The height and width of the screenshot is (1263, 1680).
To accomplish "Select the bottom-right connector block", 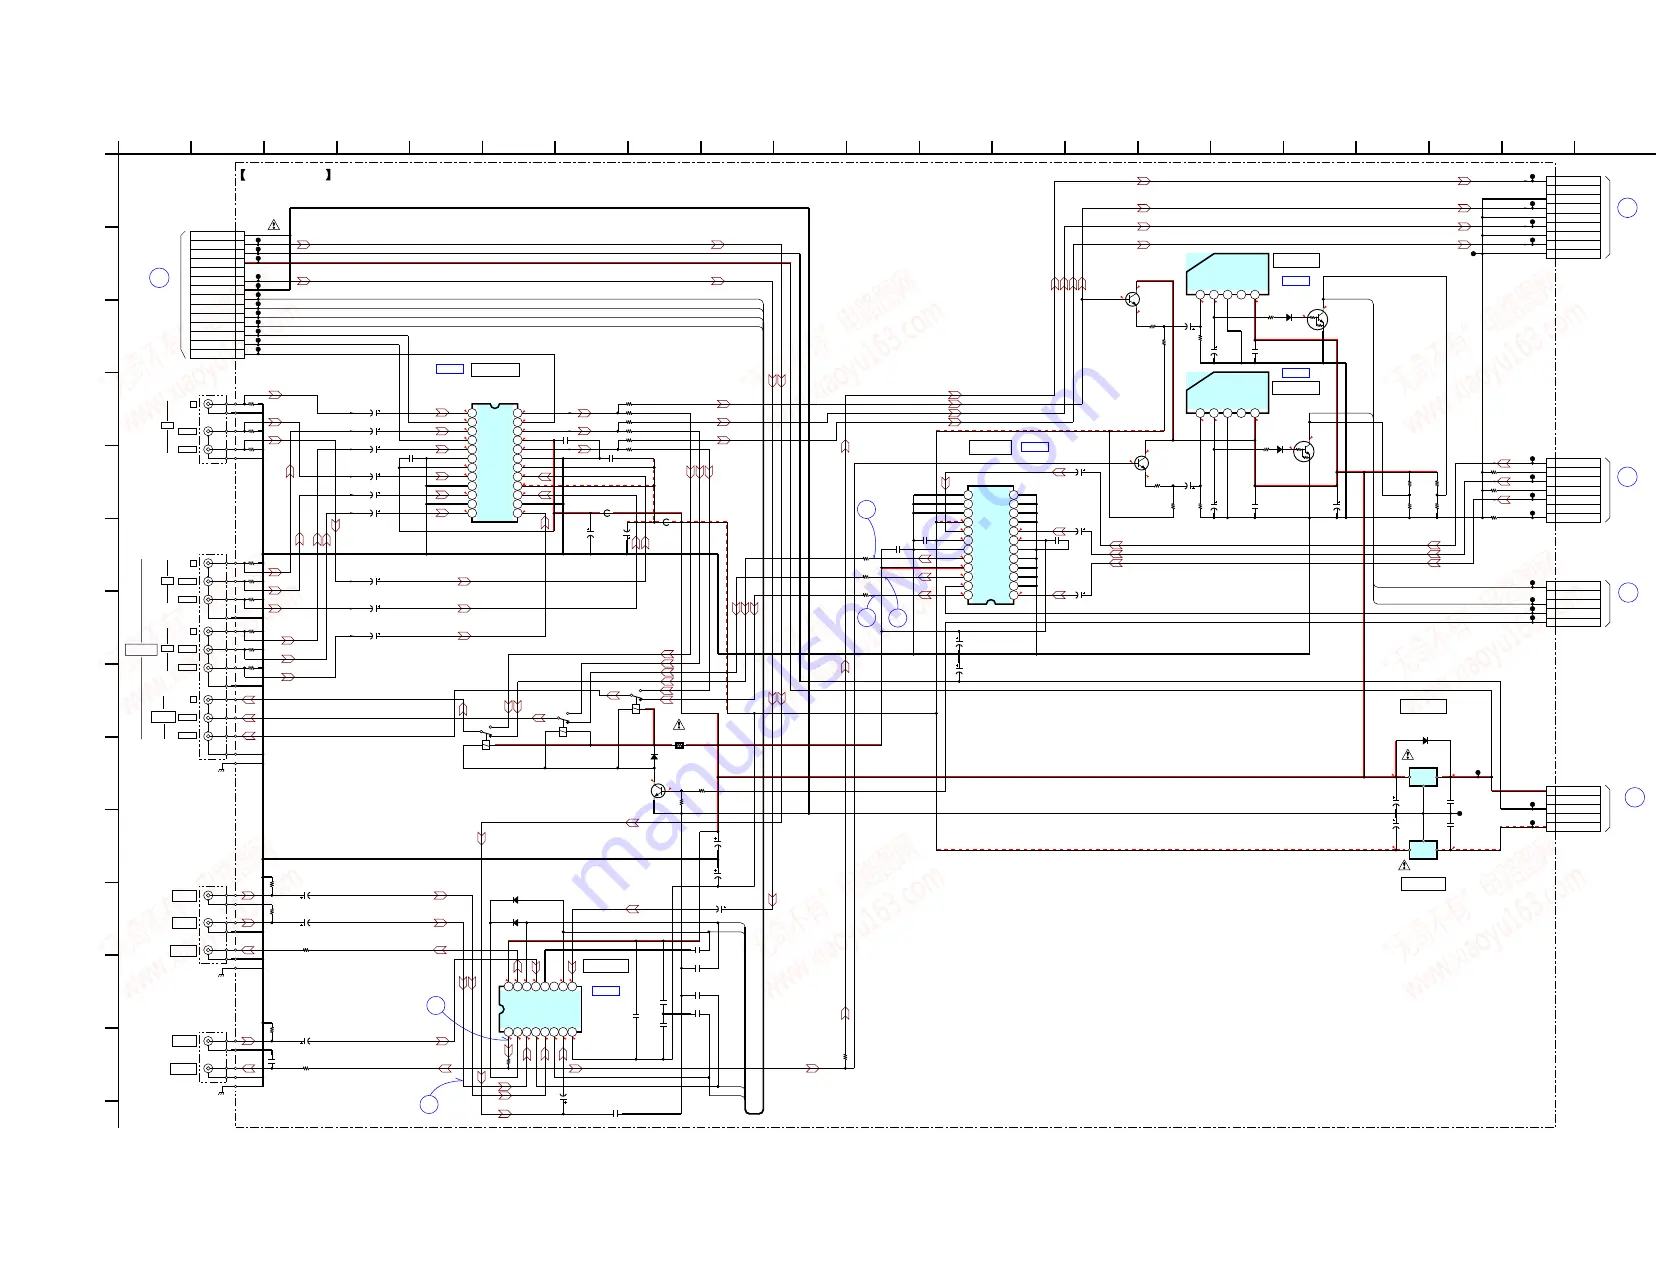I will (x=1573, y=809).
